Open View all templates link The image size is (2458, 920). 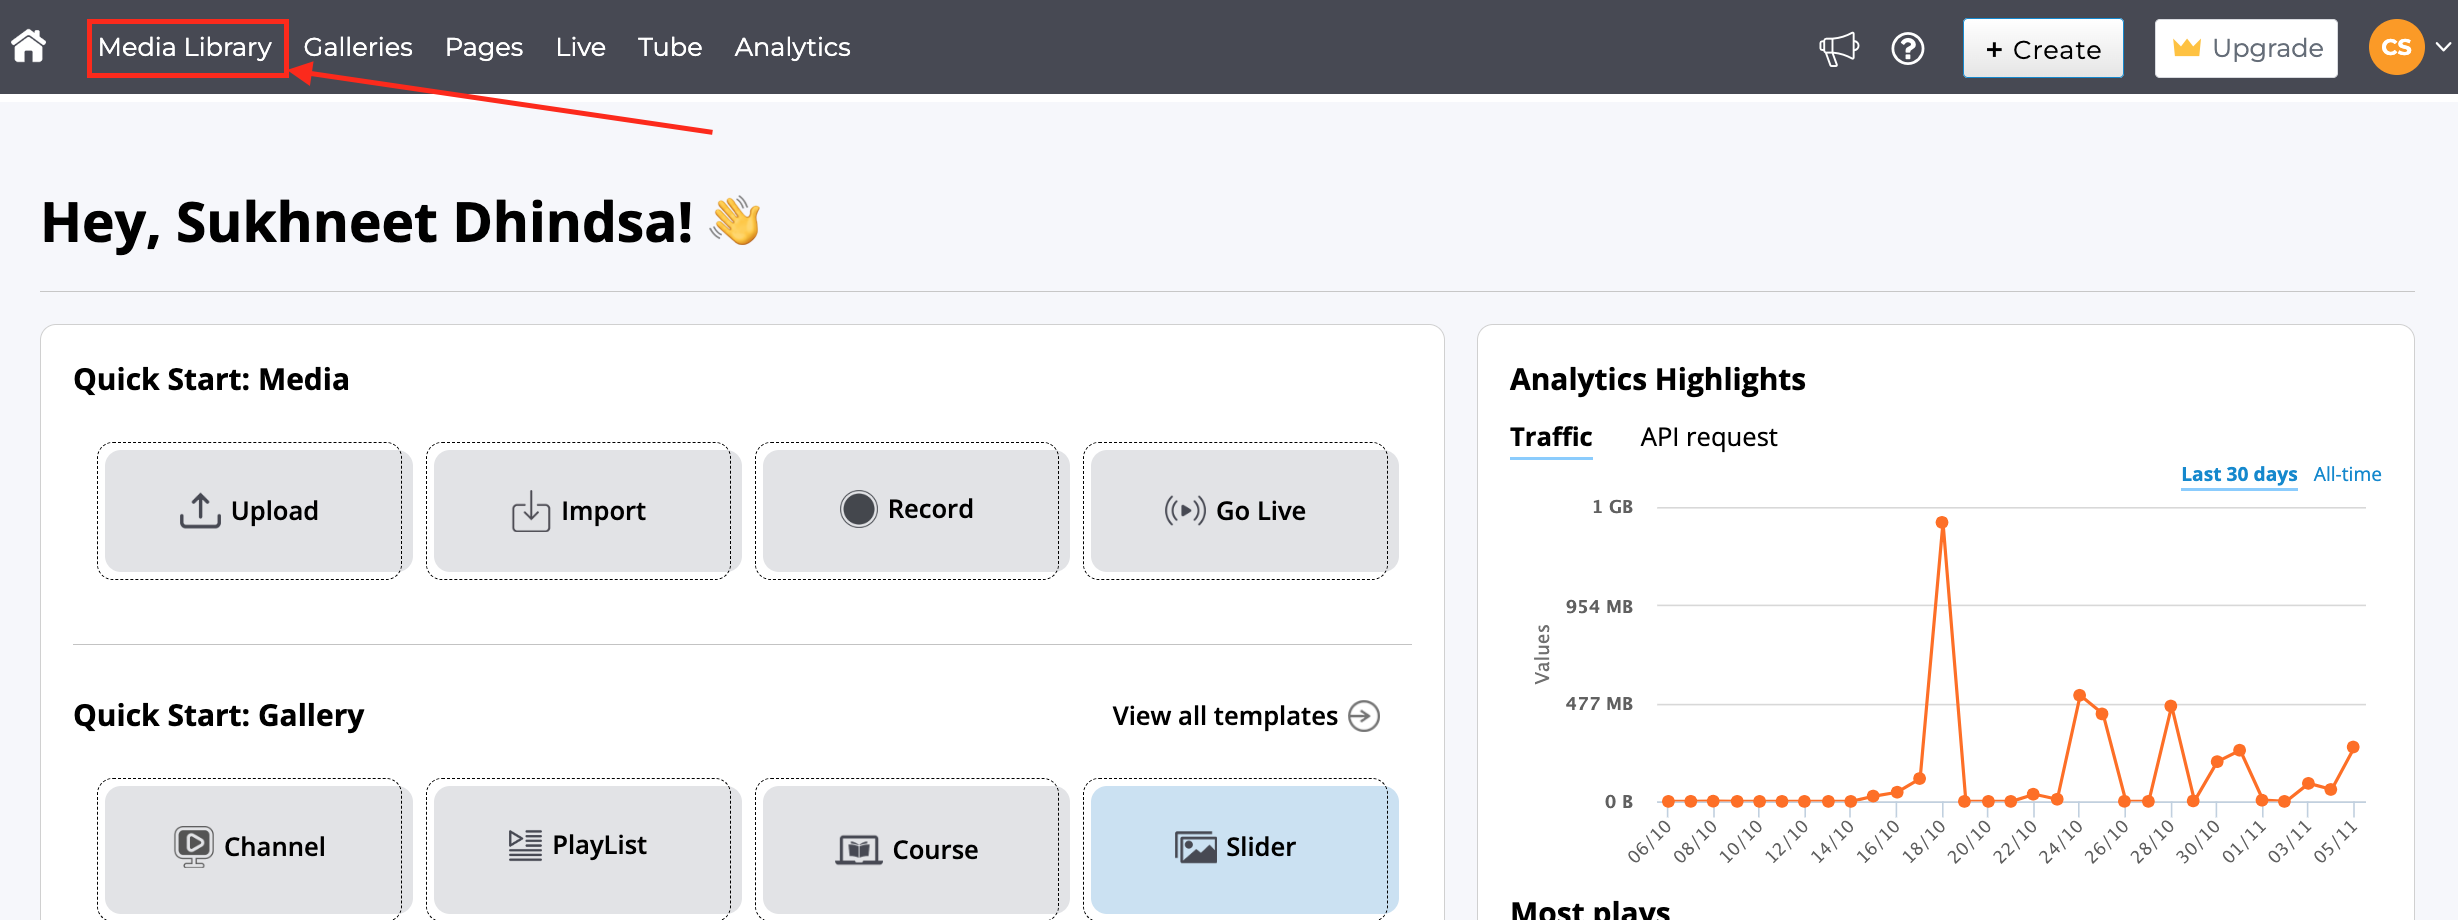[1245, 716]
